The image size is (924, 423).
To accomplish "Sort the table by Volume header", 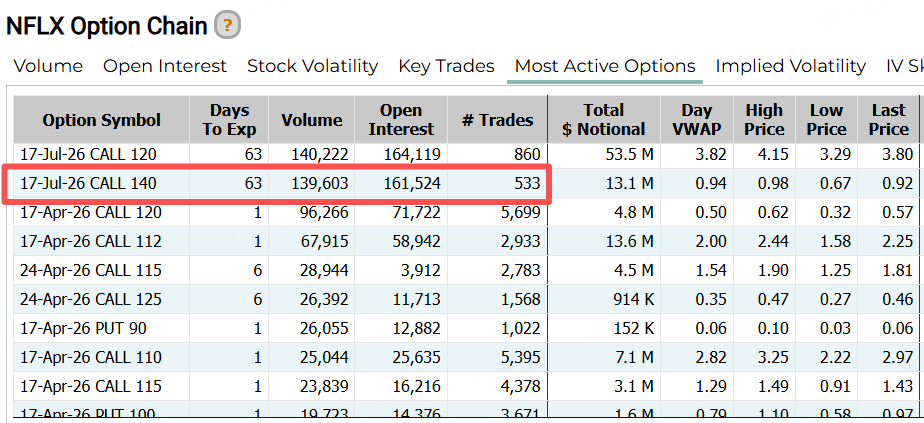I will click(311, 120).
